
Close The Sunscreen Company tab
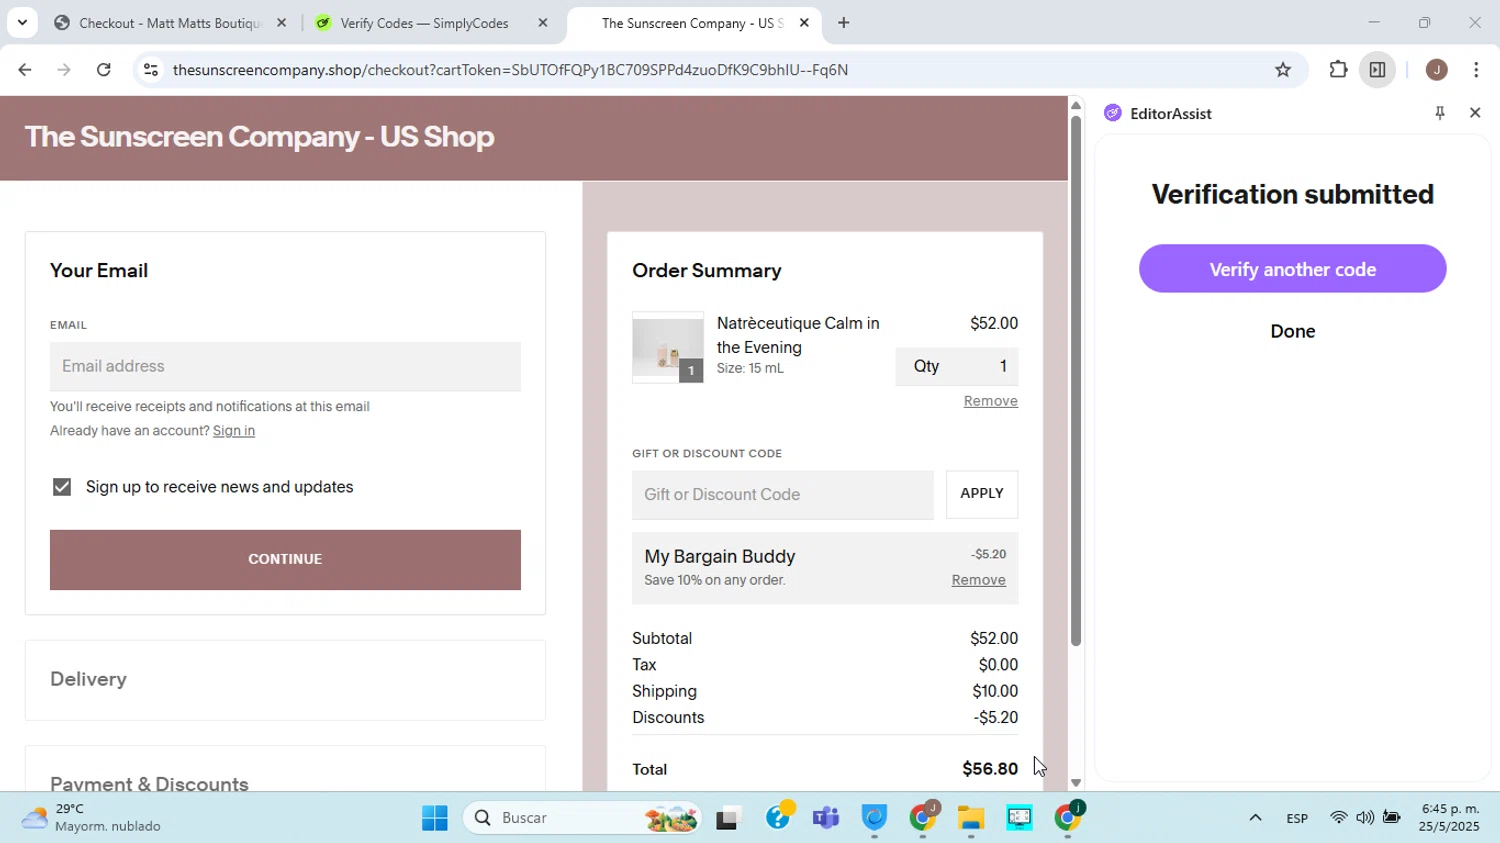tap(804, 22)
